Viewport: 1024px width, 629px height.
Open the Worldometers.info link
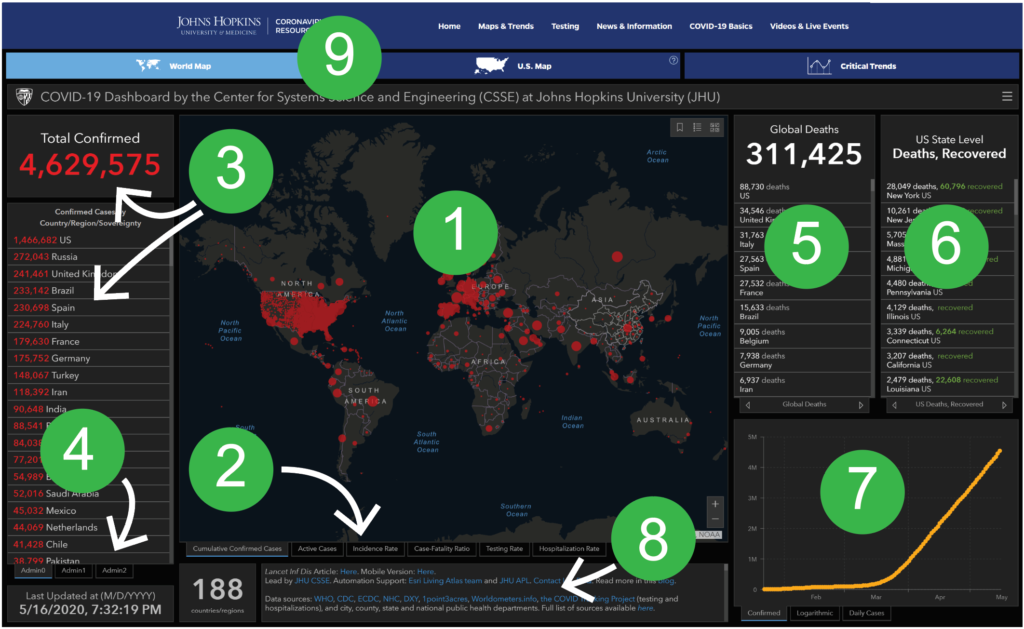point(504,599)
